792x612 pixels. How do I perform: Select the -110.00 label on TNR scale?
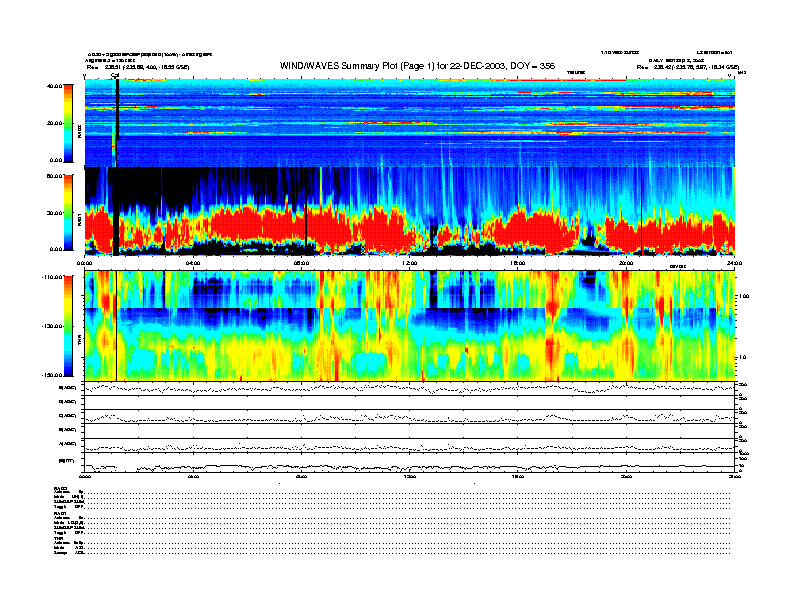coord(53,277)
